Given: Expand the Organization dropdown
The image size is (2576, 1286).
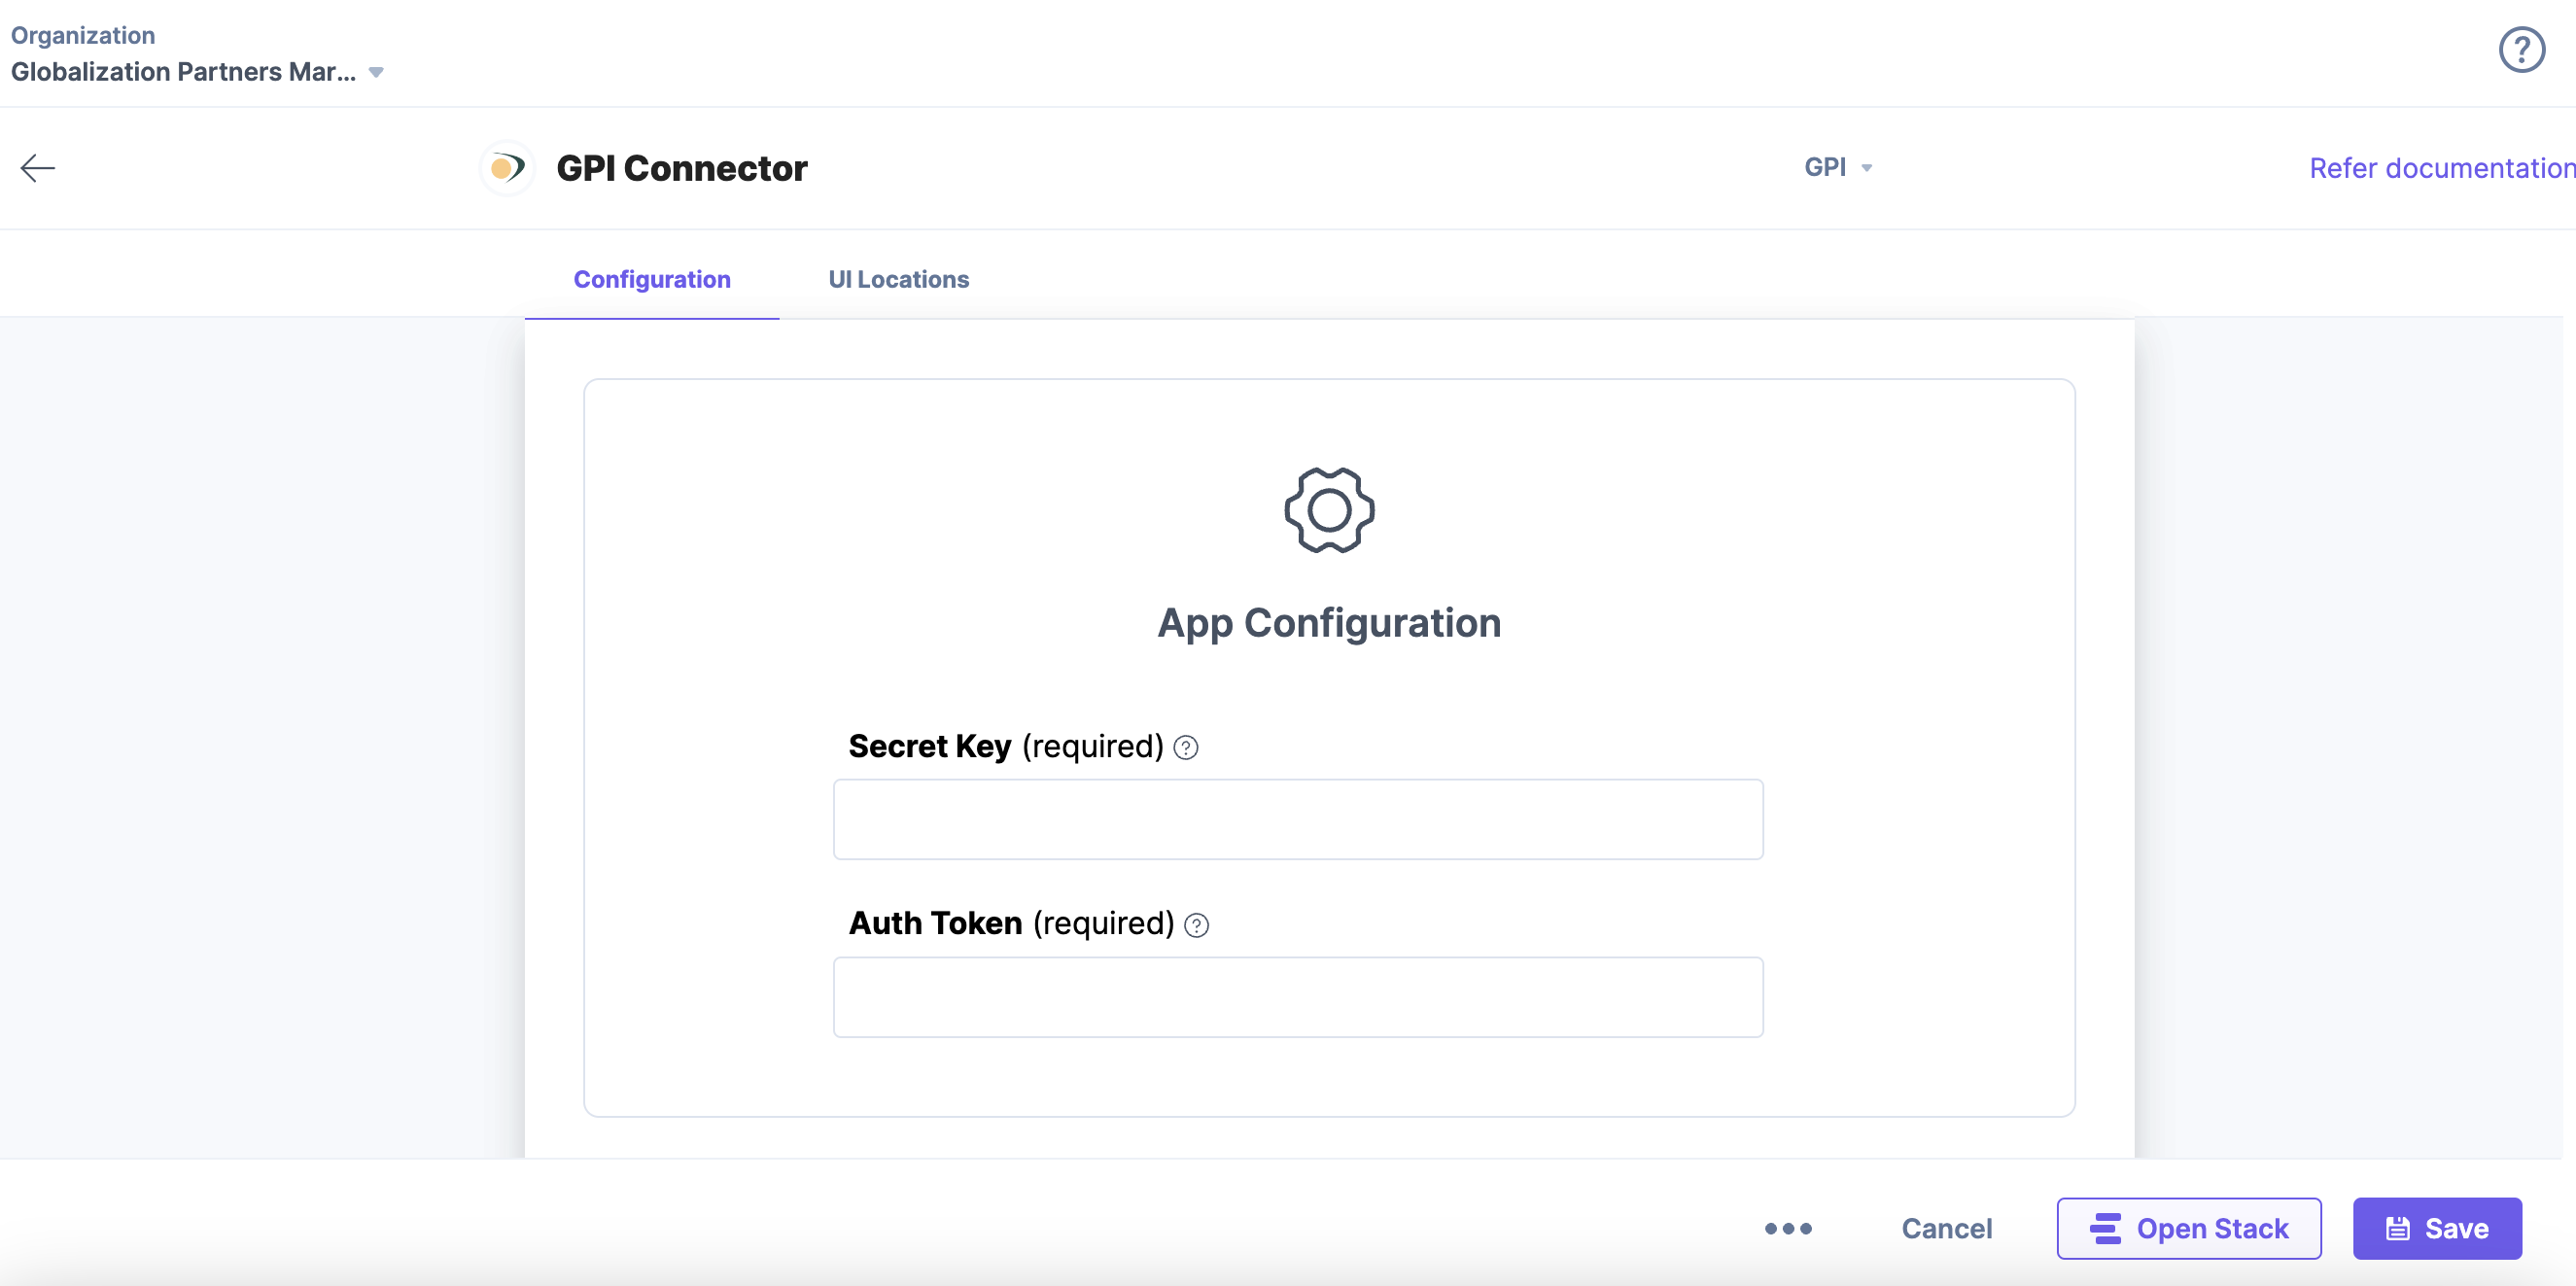Looking at the screenshot, I should pos(197,72).
